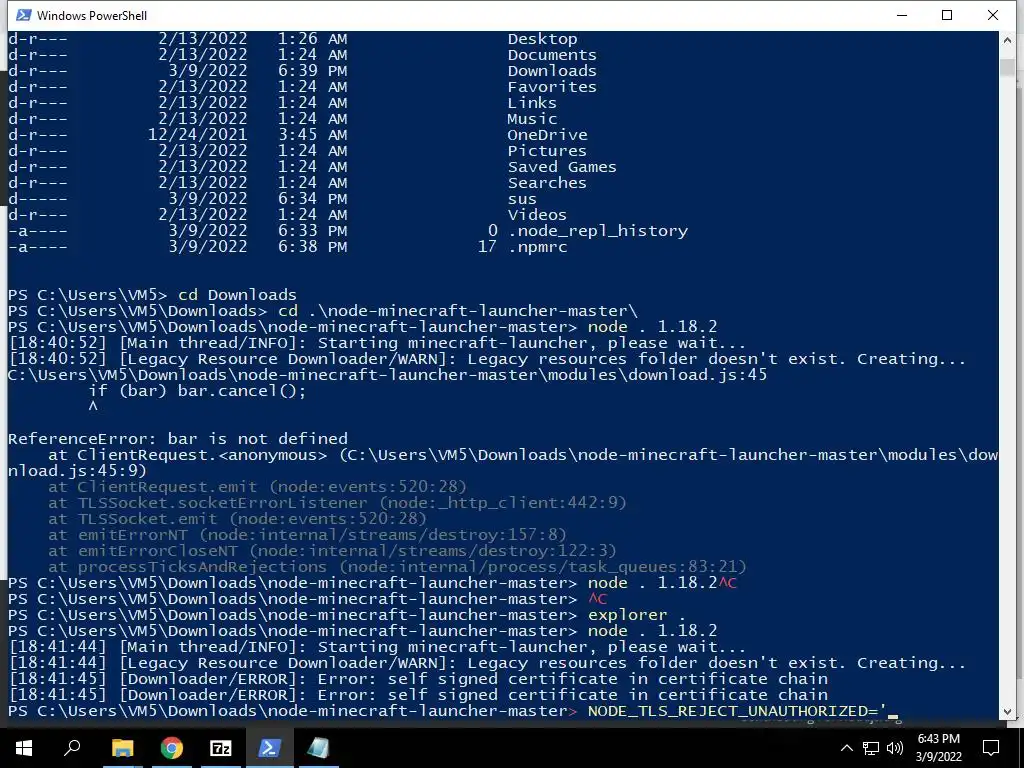
Task: Click the 'sus' directory entry
Action: coord(522,199)
